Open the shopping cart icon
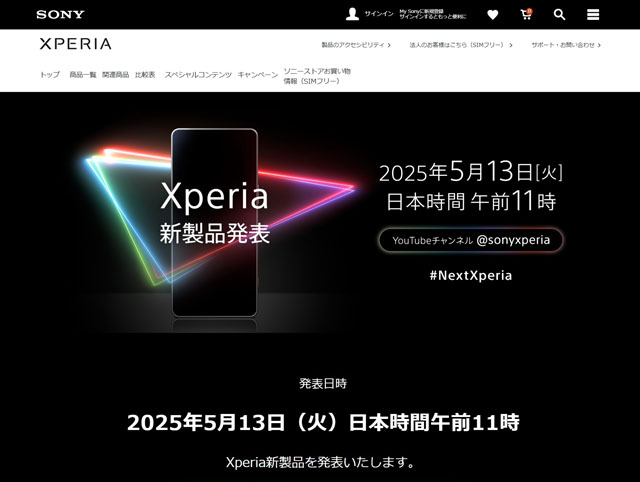Screen dimensions: 640x482 point(526,14)
